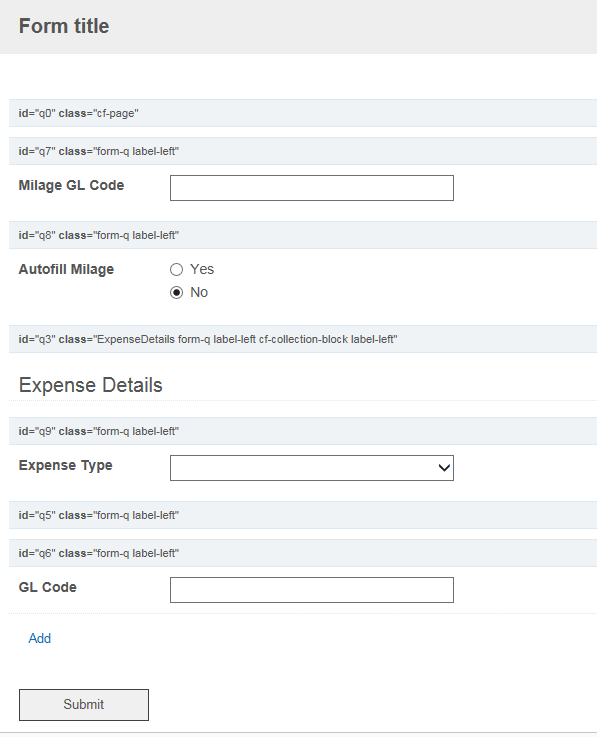This screenshot has height=737, width=597.
Task: Click the Submit button
Action: [84, 705]
